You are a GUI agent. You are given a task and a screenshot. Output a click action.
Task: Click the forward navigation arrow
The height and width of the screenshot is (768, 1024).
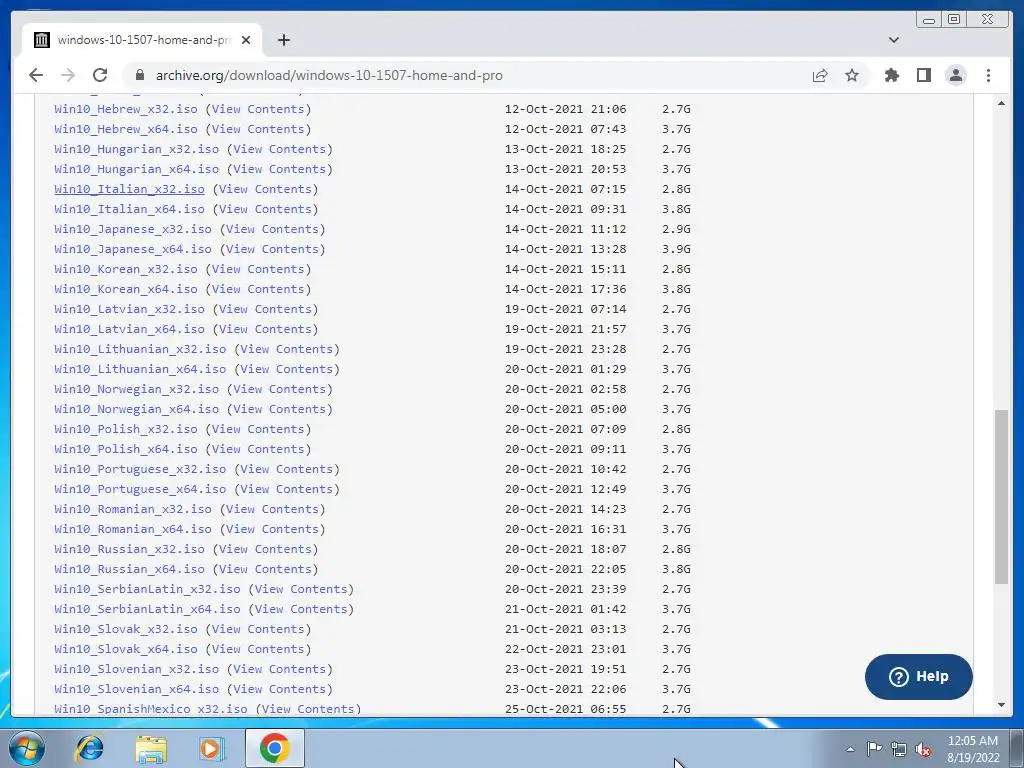68,75
